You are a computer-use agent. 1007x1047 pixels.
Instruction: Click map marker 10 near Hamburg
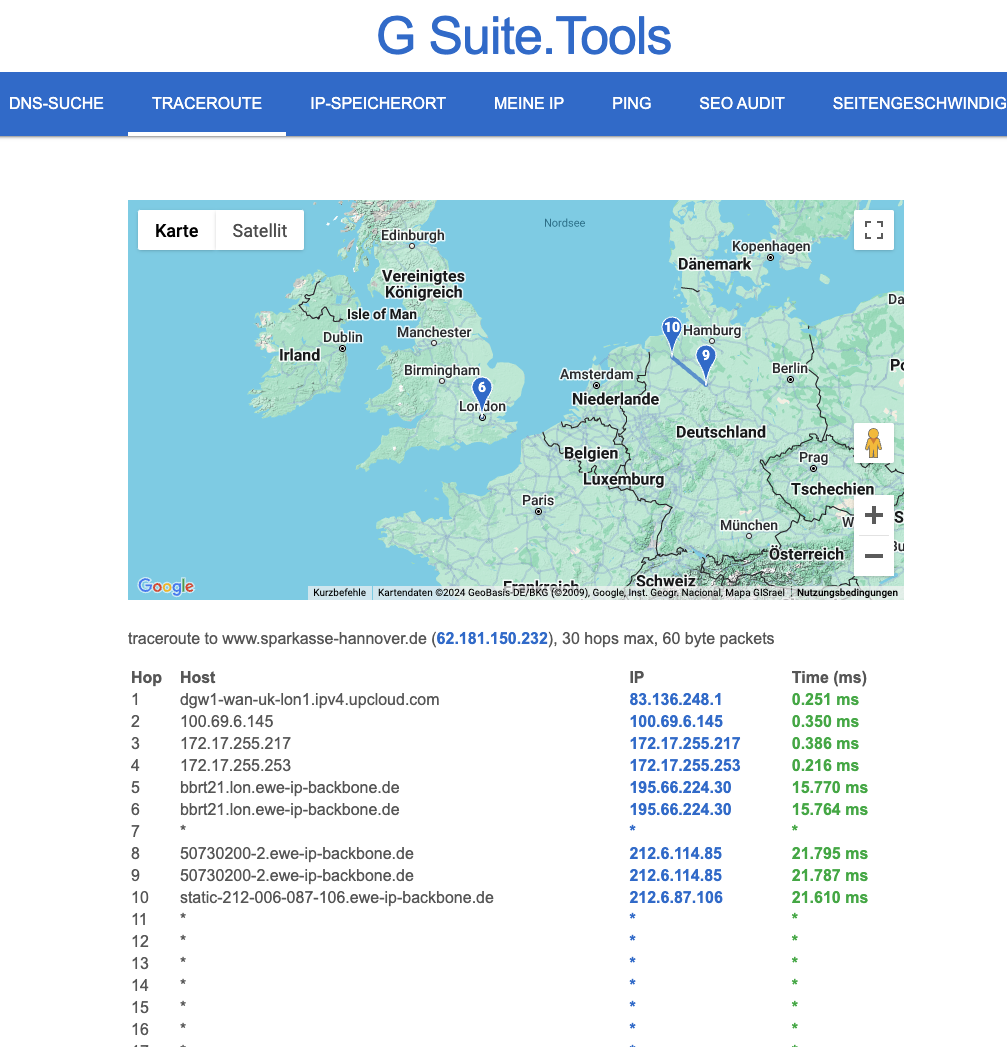coord(672,333)
